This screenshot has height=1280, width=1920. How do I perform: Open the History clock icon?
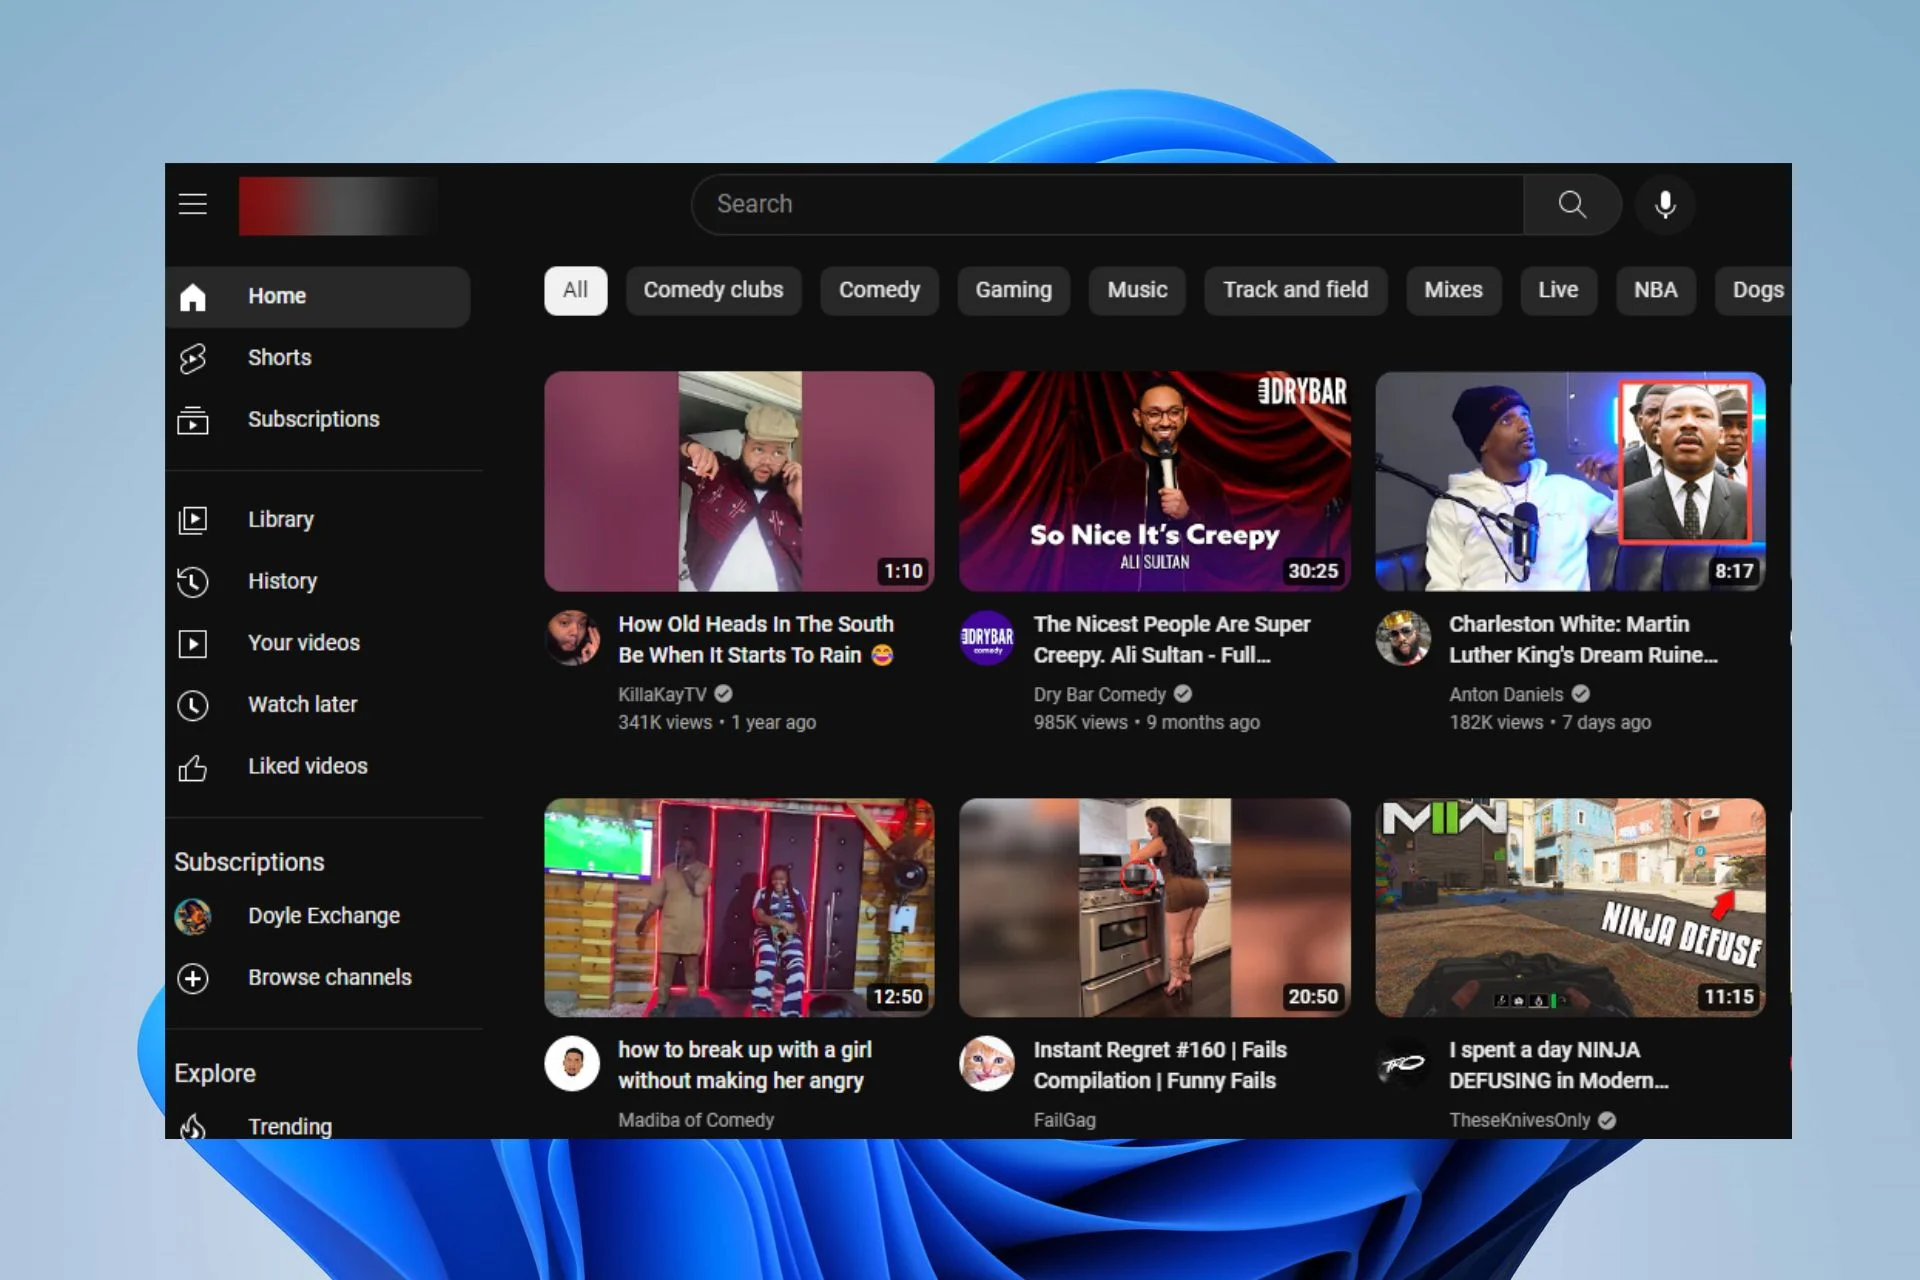coord(193,582)
